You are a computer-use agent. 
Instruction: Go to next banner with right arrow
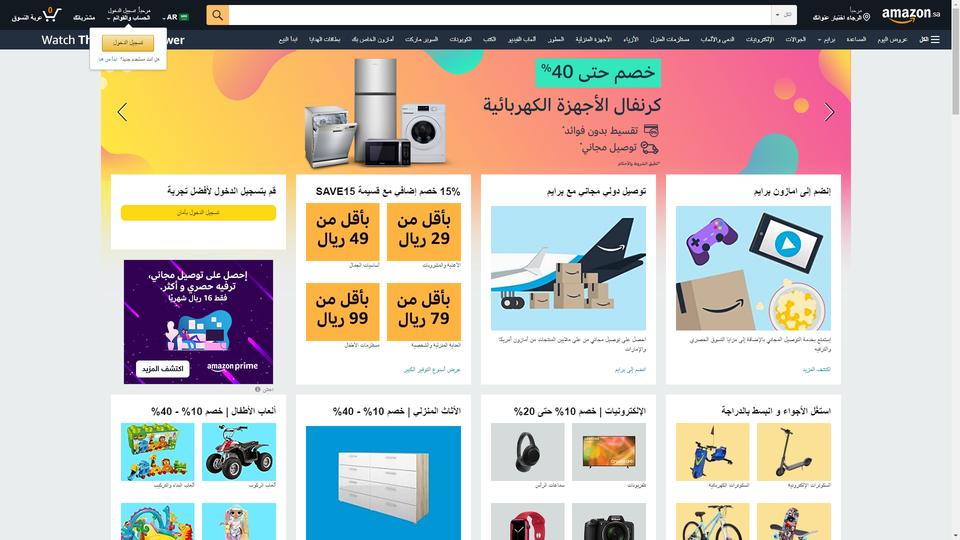point(829,112)
